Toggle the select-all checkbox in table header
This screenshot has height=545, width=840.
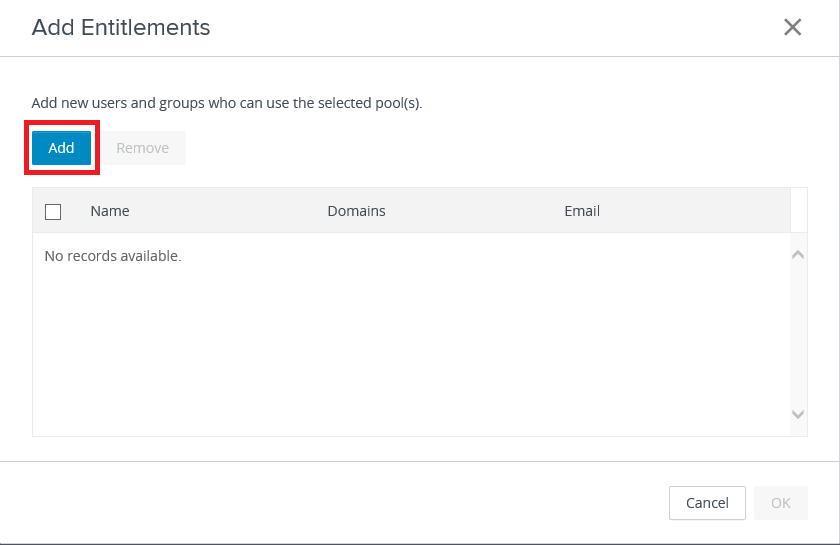coord(54,211)
